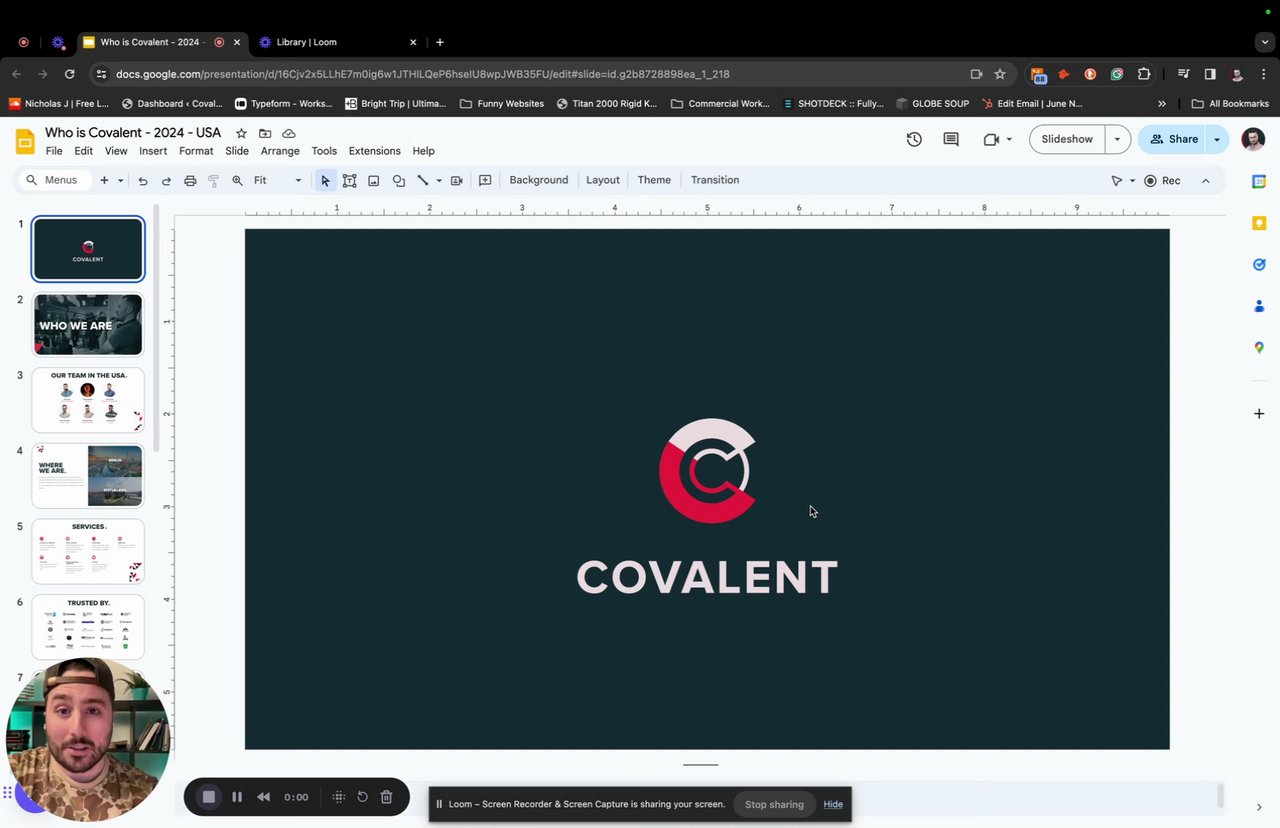Click the Undo arrow in the Slides toolbar
Screen dimensions: 1280x828
tap(143, 181)
